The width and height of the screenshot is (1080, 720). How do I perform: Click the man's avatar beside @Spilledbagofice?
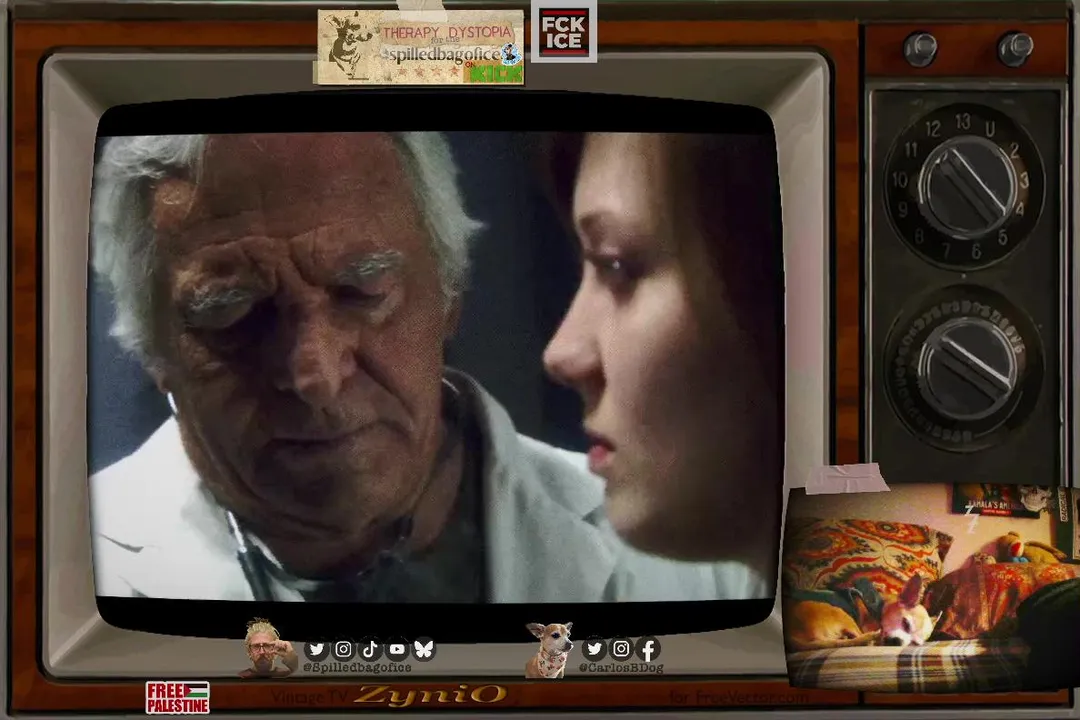click(x=265, y=647)
